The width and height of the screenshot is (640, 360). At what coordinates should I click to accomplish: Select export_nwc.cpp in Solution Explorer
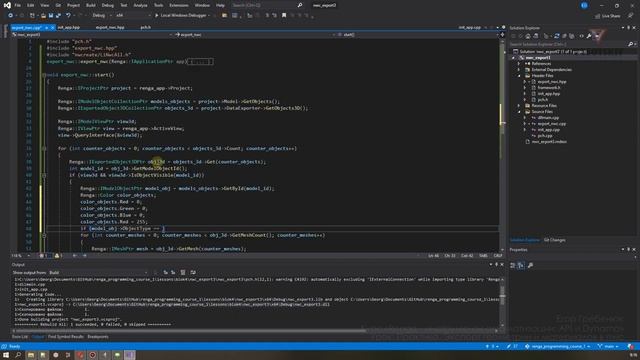coord(551,124)
